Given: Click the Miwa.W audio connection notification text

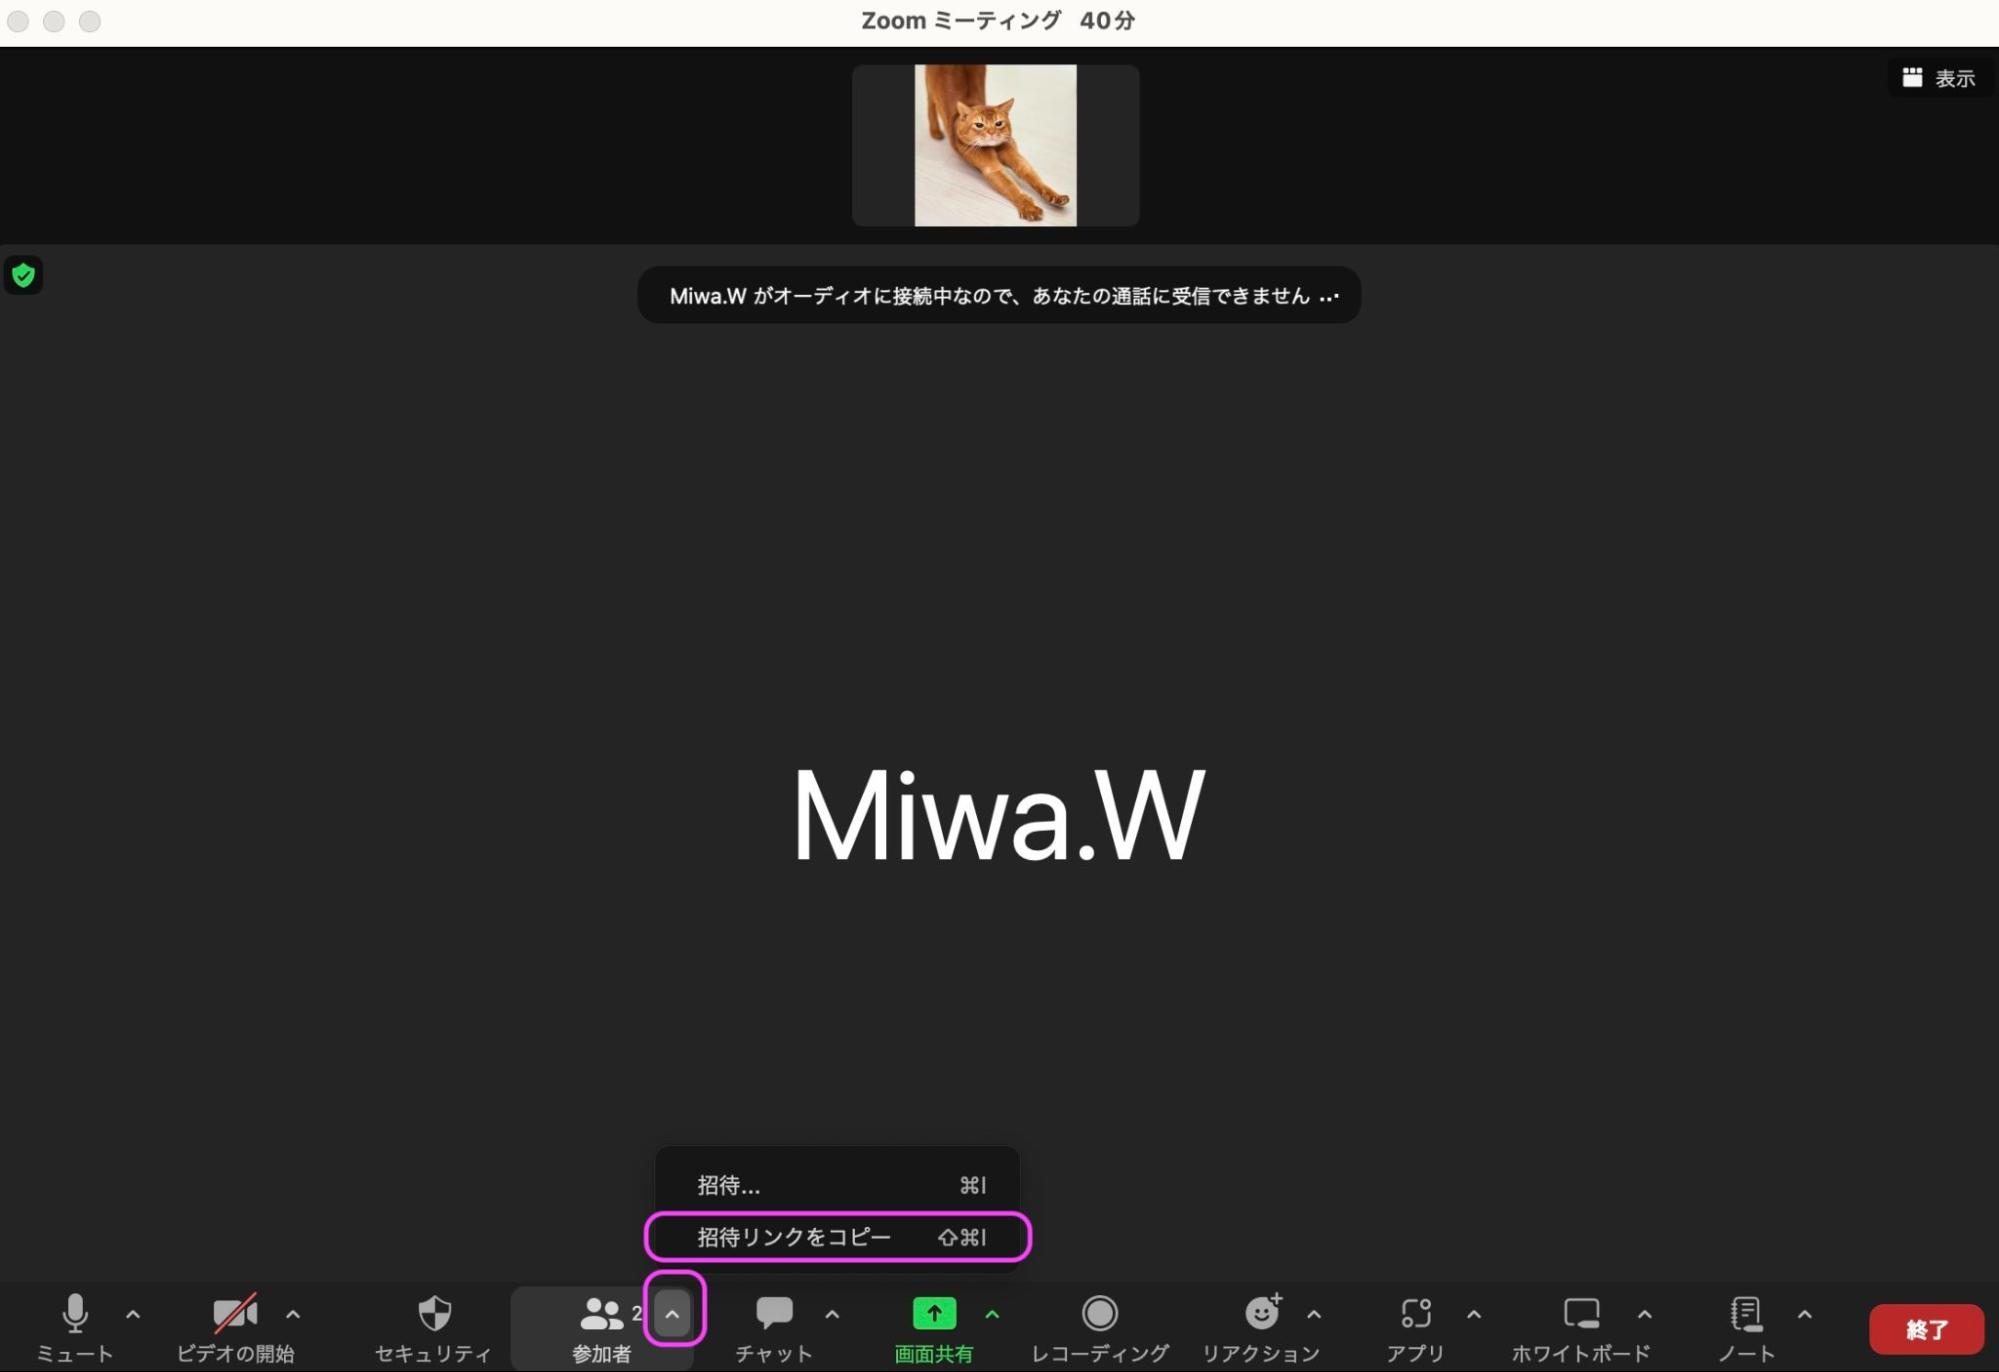Looking at the screenshot, I should click(x=989, y=296).
